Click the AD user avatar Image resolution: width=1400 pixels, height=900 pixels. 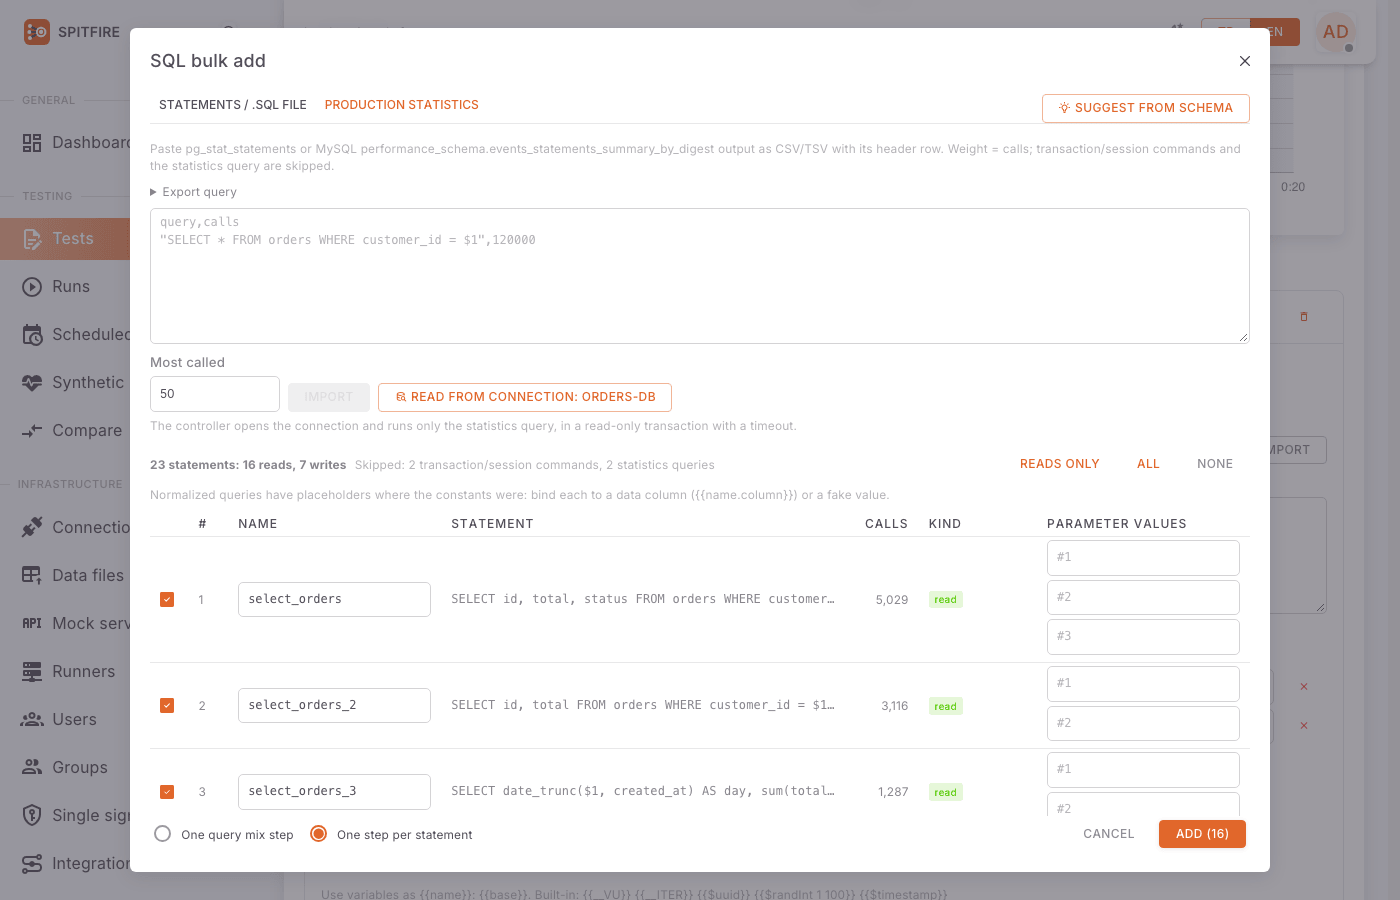click(x=1336, y=32)
